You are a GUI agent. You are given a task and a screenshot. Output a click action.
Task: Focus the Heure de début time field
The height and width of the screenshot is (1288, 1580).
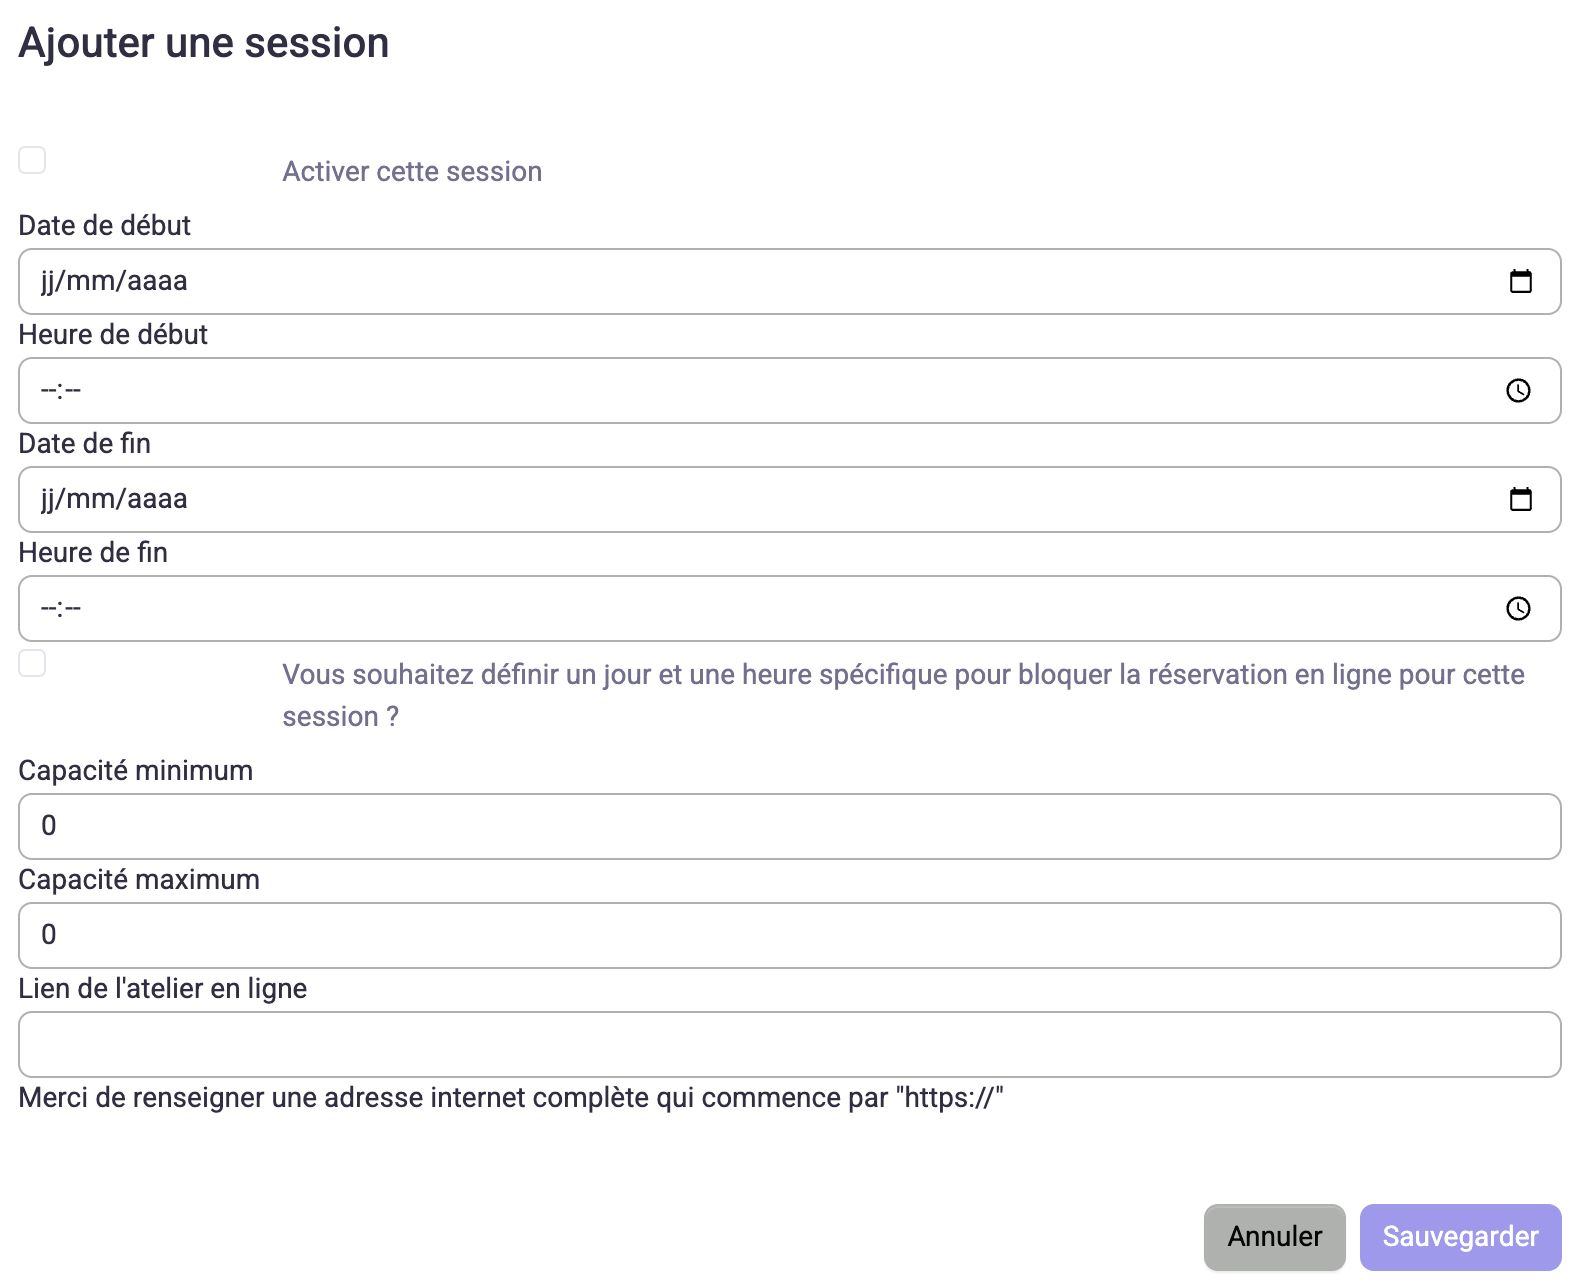coord(790,390)
